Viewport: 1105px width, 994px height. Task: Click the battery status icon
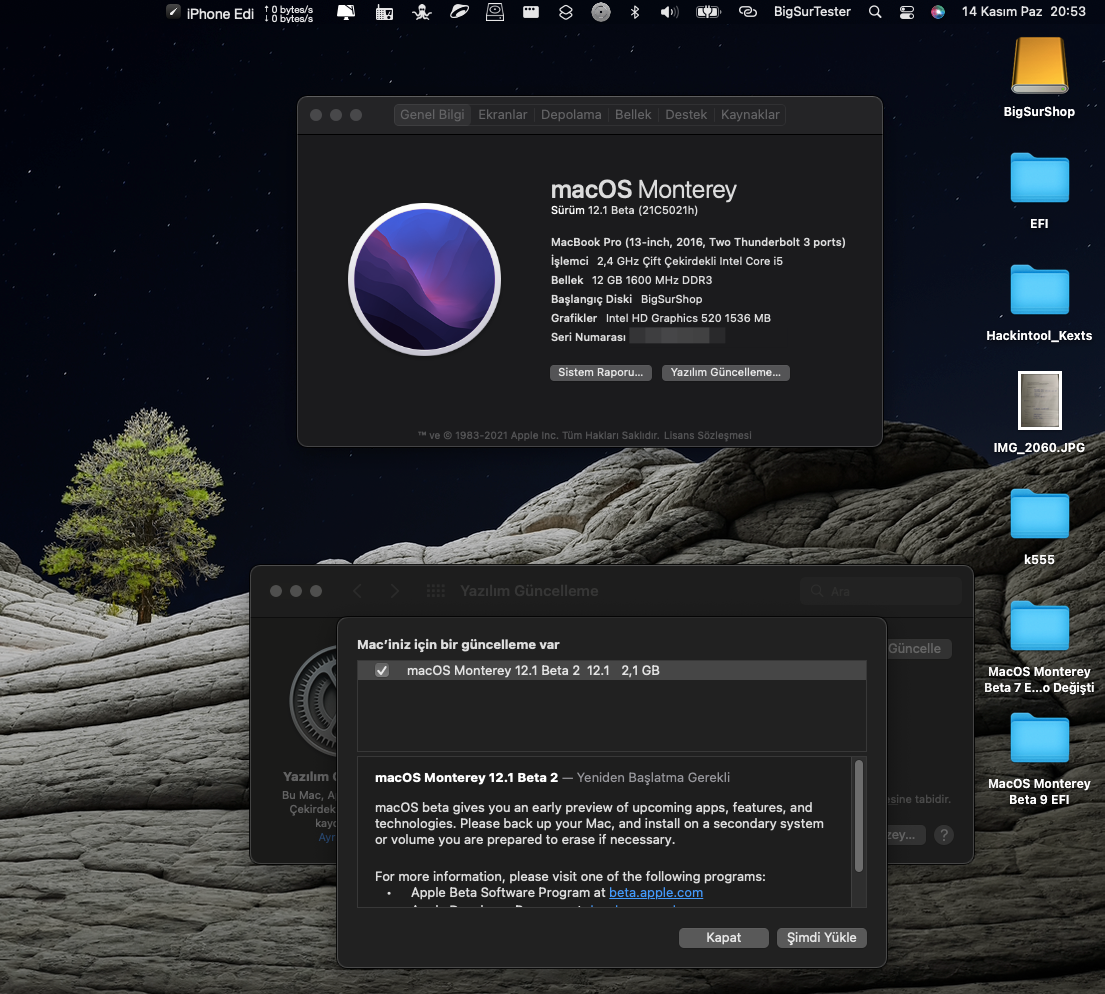708,12
